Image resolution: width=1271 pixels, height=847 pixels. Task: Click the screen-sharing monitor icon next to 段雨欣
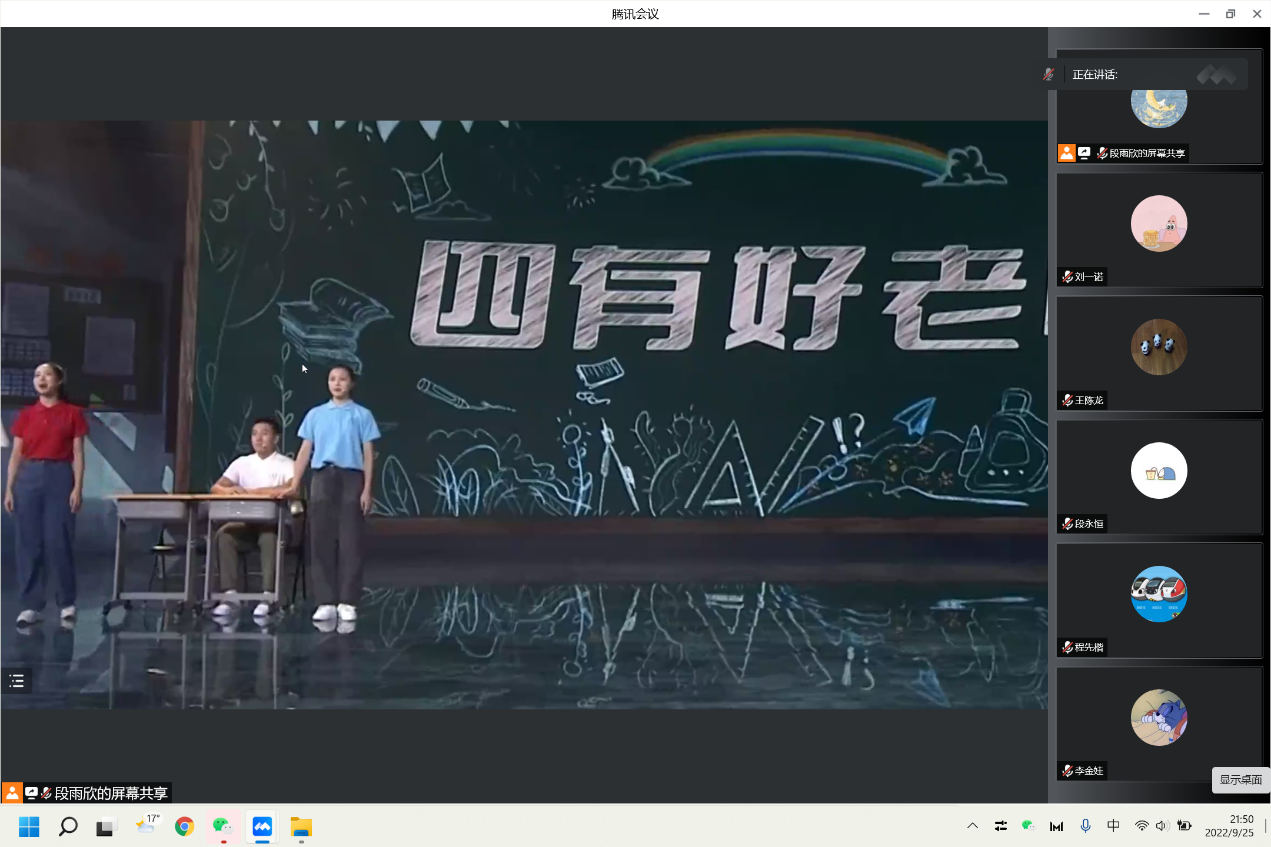click(1085, 153)
